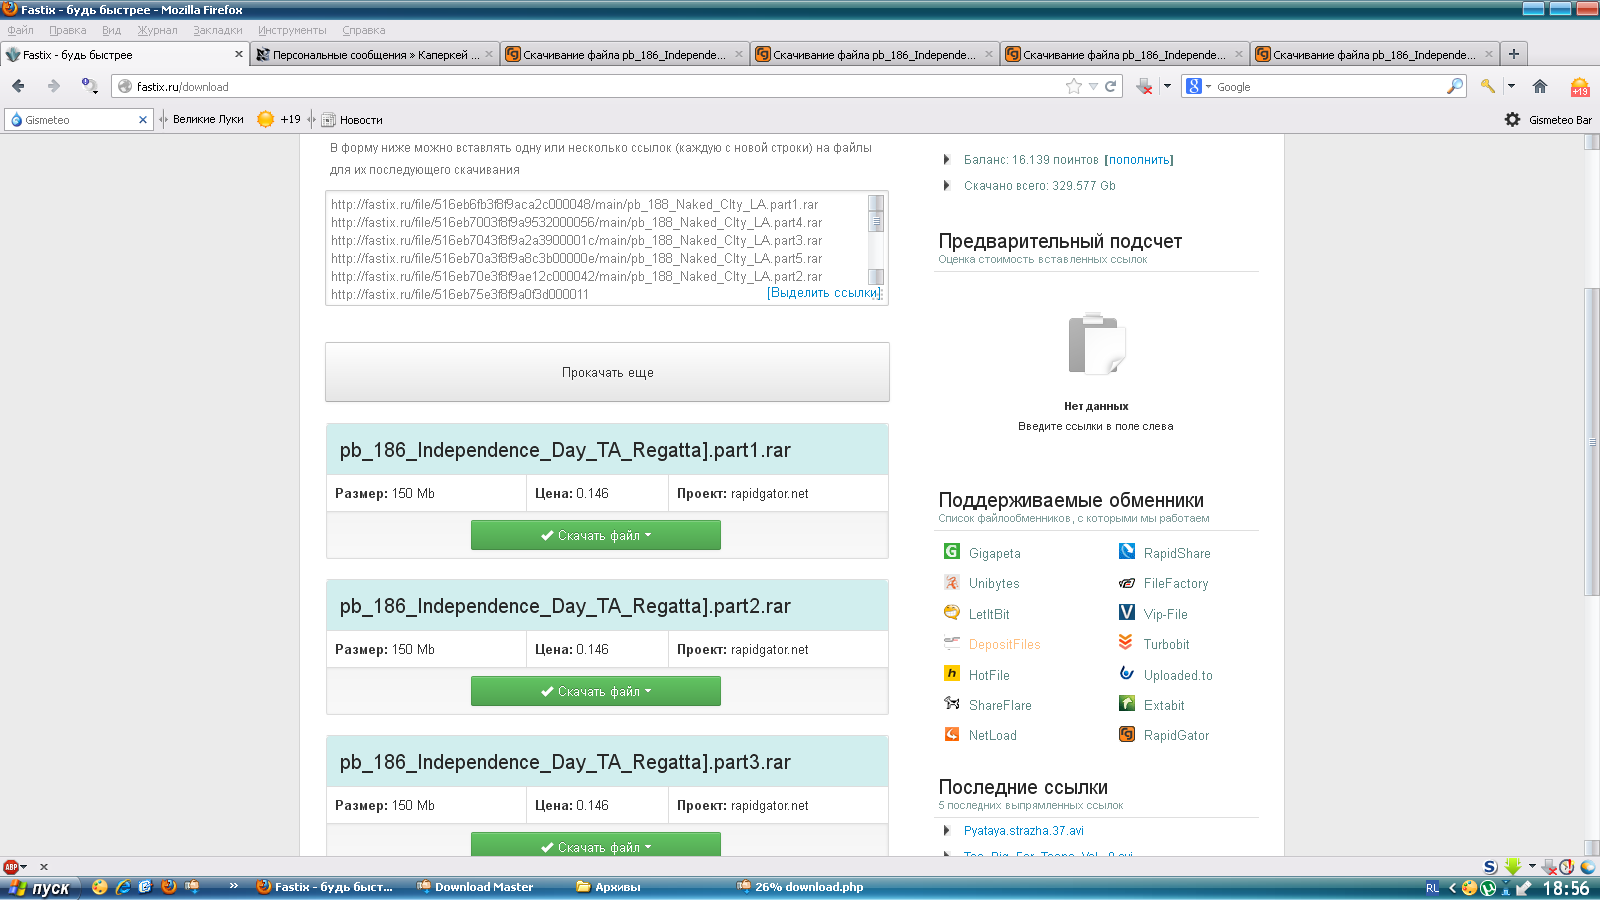Click the Extabit icon

[x=1127, y=704]
